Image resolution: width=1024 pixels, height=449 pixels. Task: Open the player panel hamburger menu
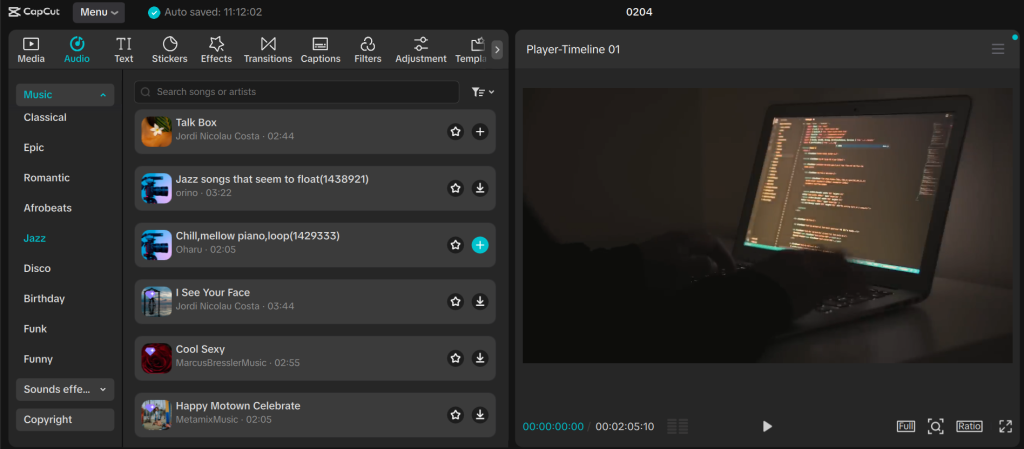pyautogui.click(x=997, y=49)
